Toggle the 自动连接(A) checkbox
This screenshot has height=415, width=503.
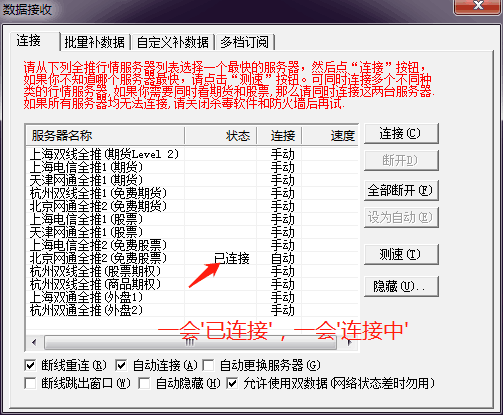[121, 365]
